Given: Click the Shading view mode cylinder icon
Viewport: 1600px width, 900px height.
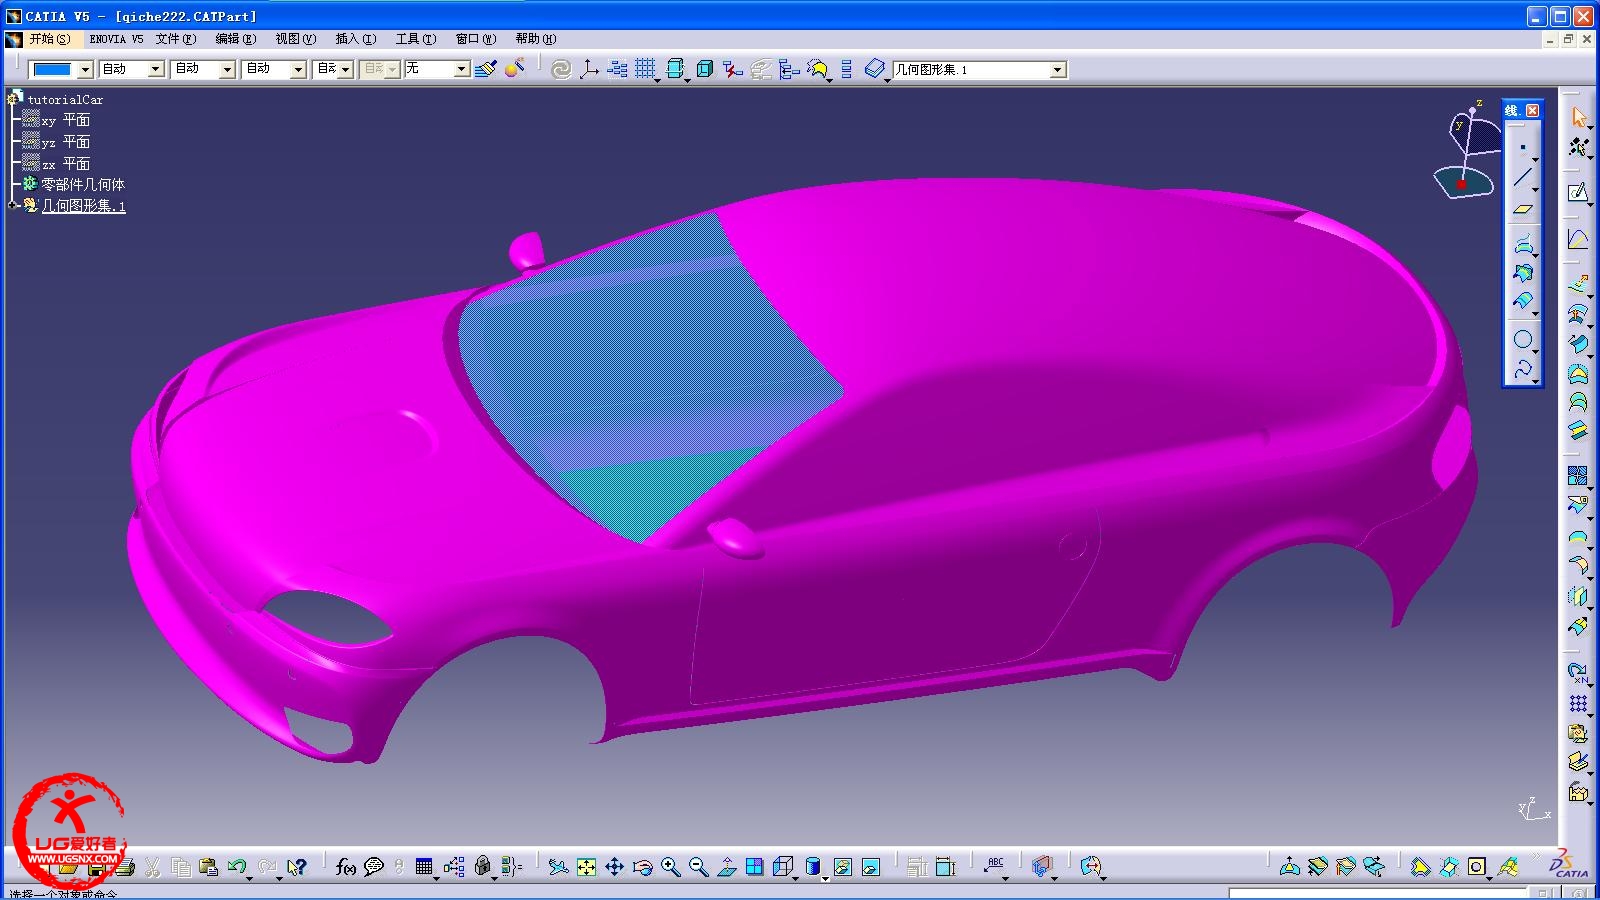Looking at the screenshot, I should 813,867.
